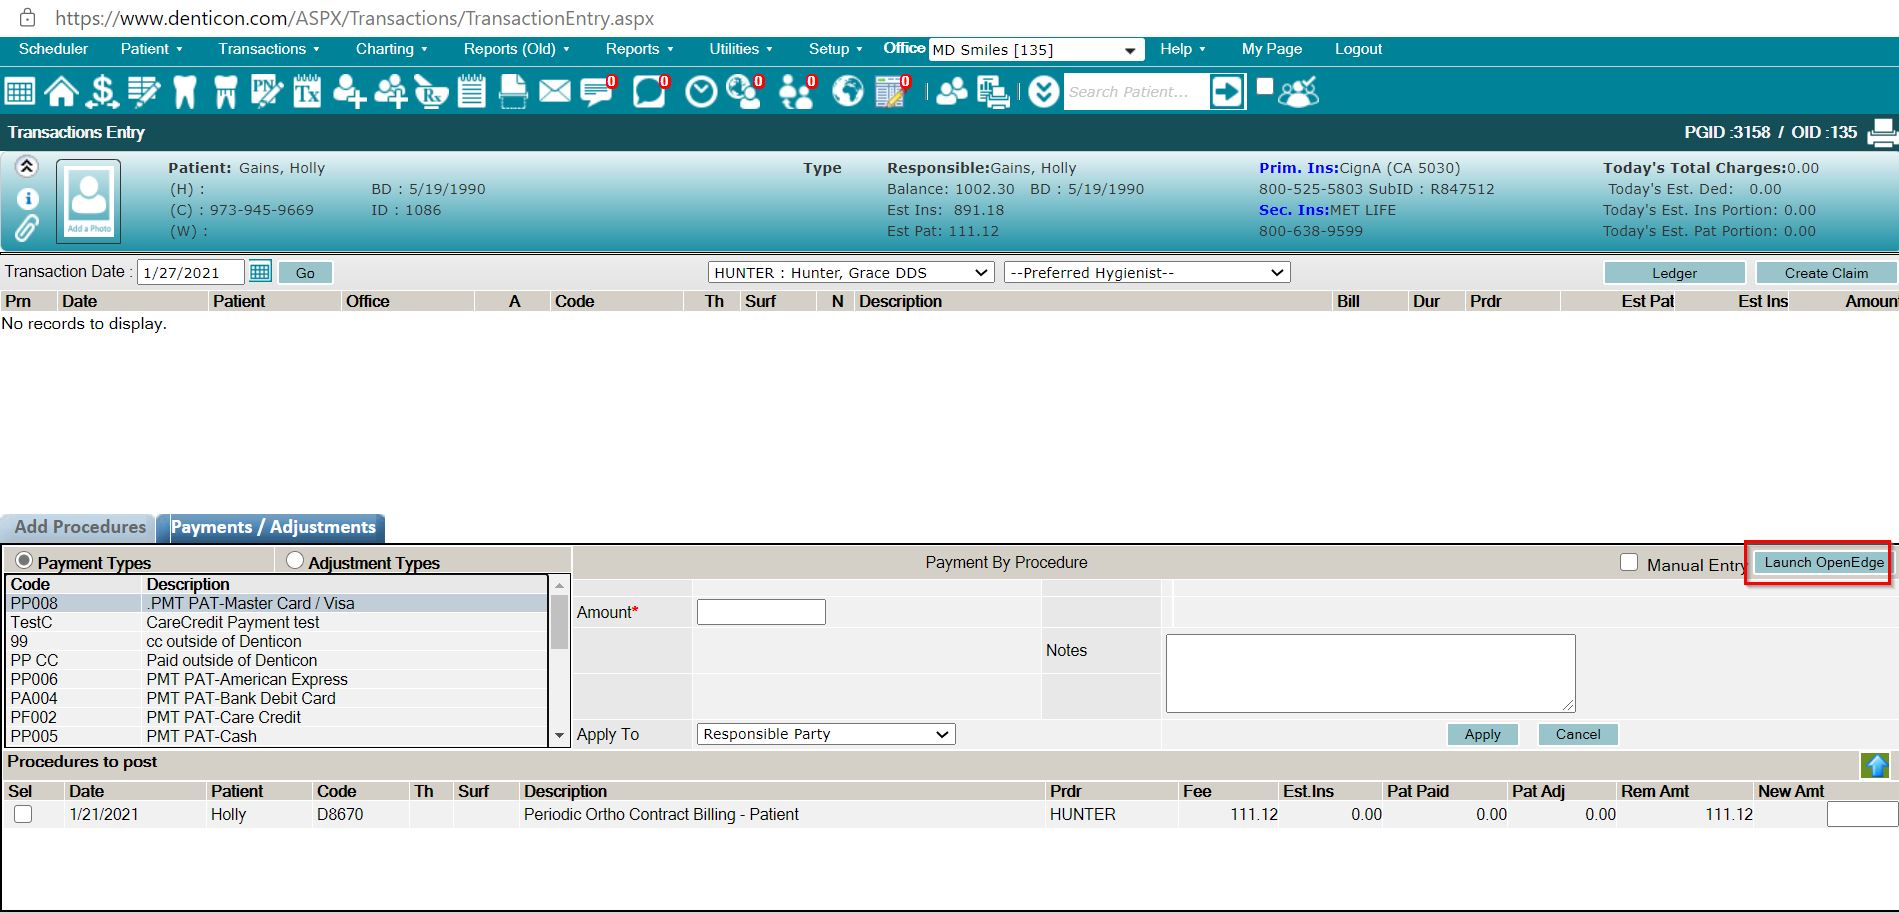Open the Help menu
The width and height of the screenshot is (1899, 913).
(x=1183, y=49)
